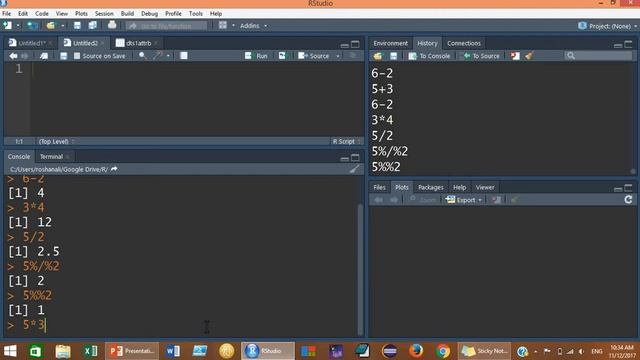Click the Find/Replace magnifier icon
640x360 pixels.
[x=142, y=56]
